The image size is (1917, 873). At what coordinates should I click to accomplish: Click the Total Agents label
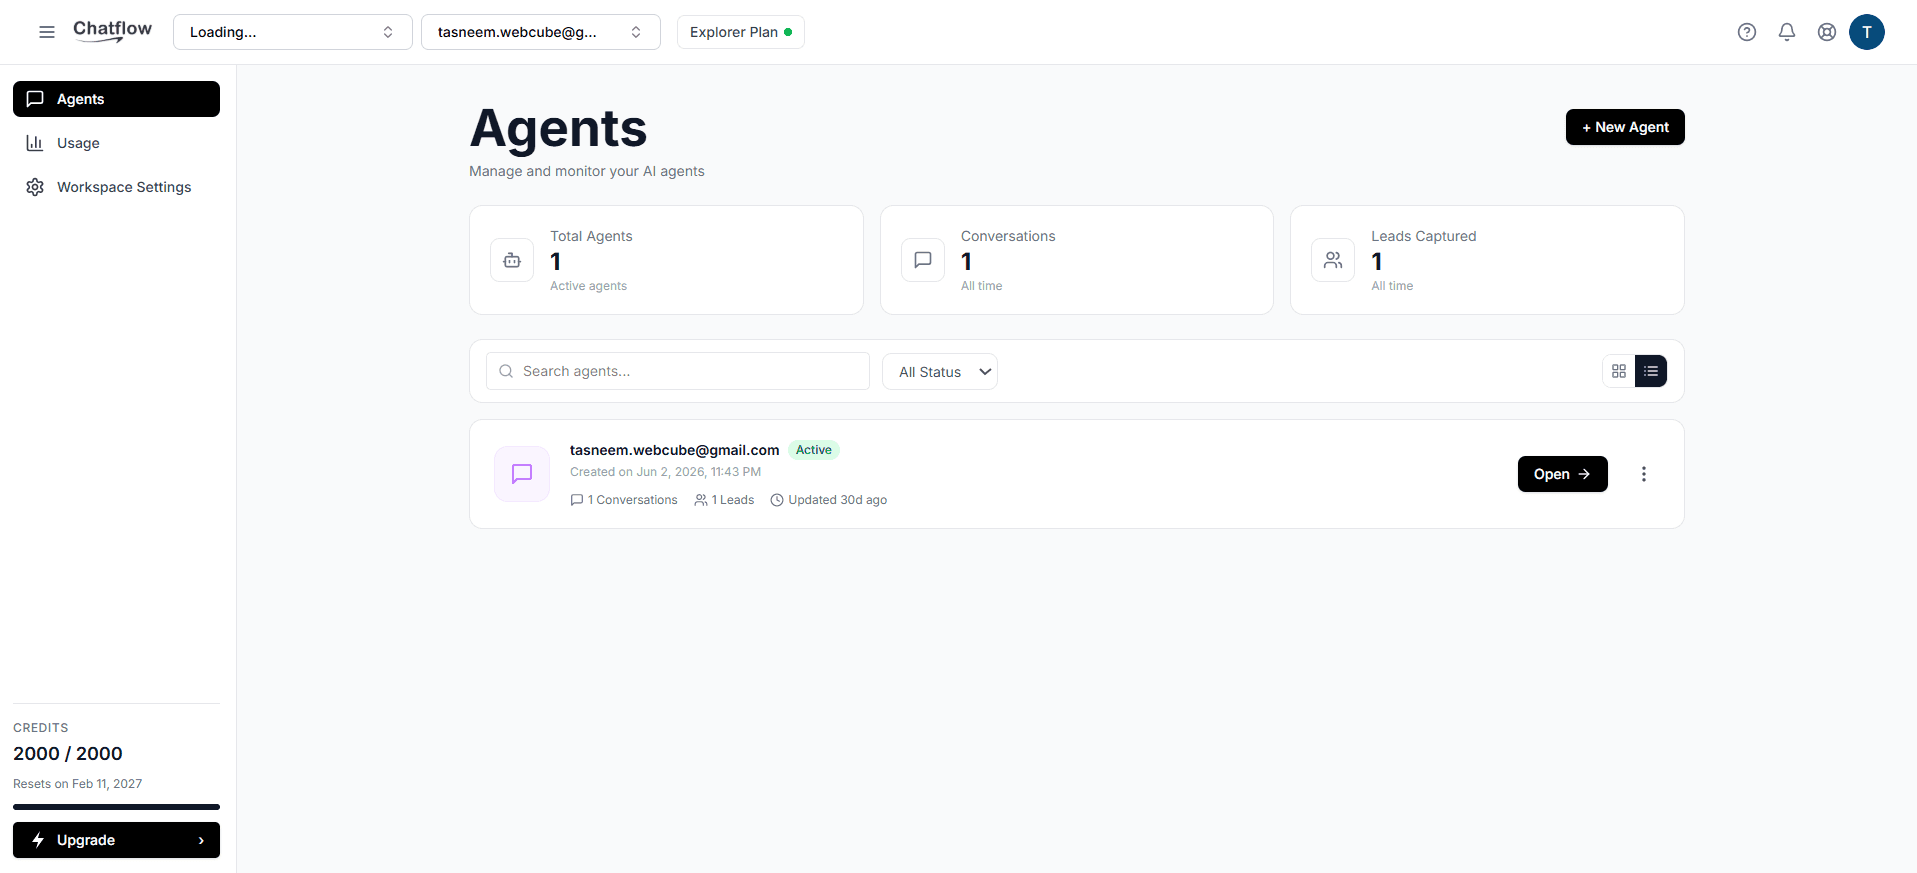click(x=591, y=236)
